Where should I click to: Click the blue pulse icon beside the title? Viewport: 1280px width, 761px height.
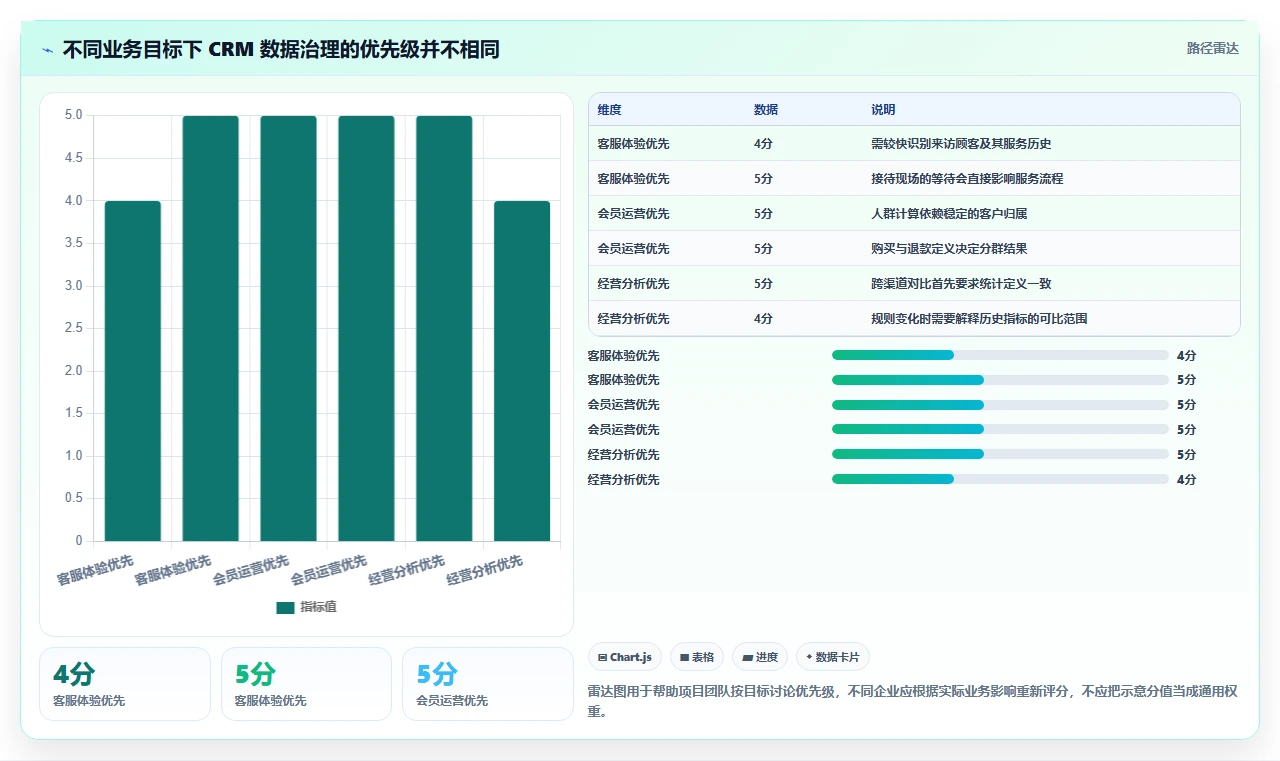click(48, 50)
